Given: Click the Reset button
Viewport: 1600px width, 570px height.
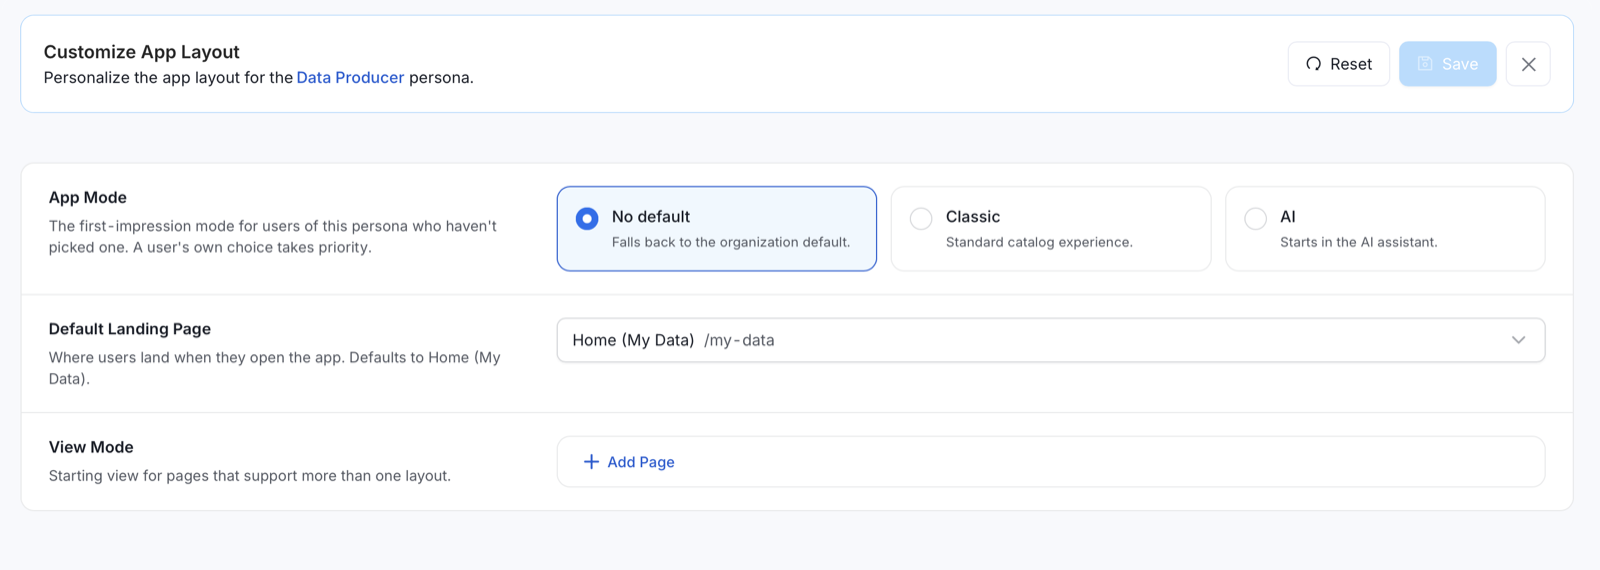Looking at the screenshot, I should (1338, 64).
